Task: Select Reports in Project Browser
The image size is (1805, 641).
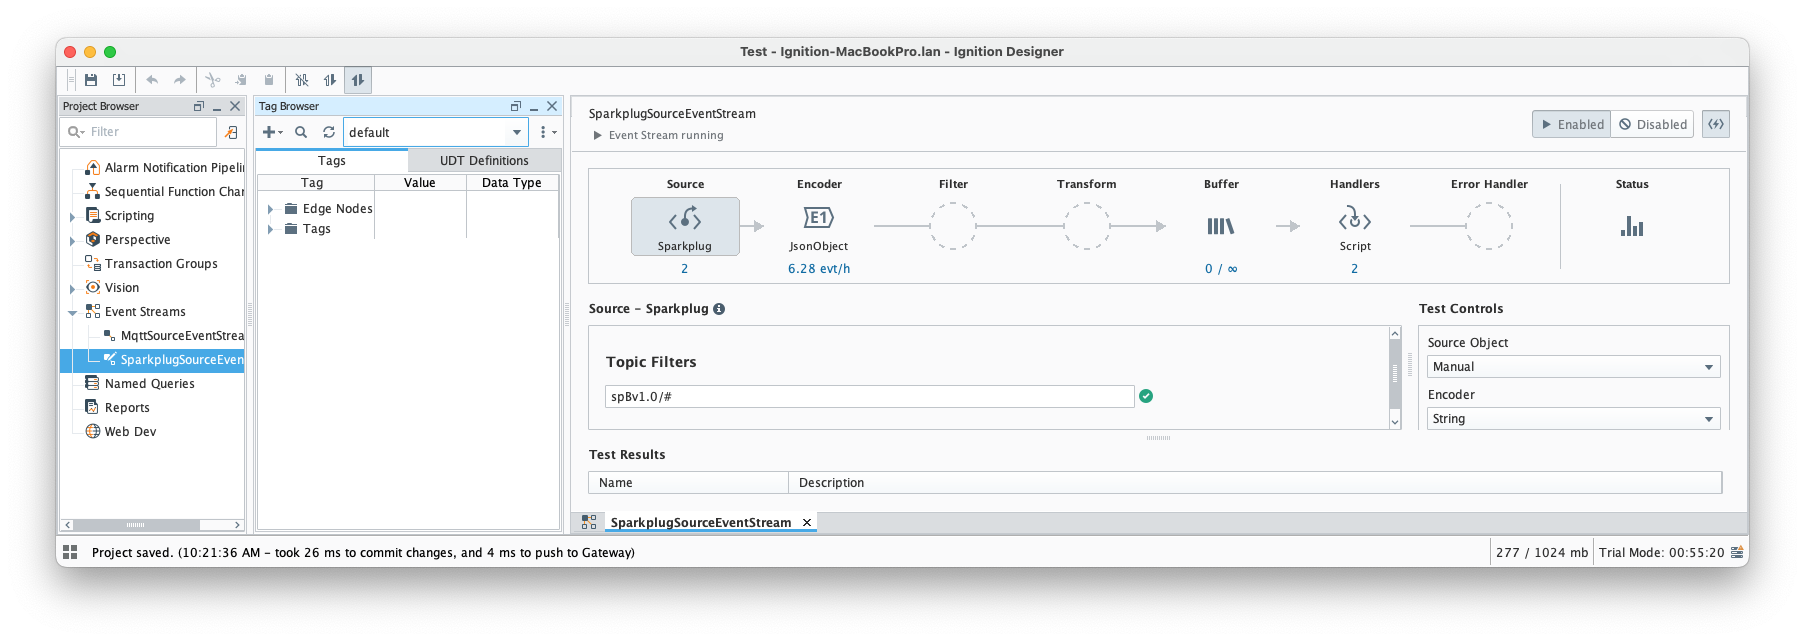Action: tap(118, 408)
